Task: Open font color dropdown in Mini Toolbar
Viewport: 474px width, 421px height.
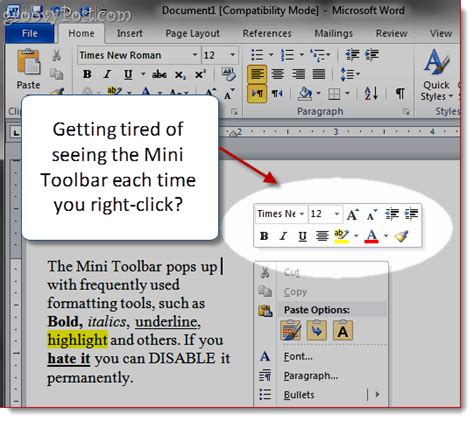Action: [386, 236]
